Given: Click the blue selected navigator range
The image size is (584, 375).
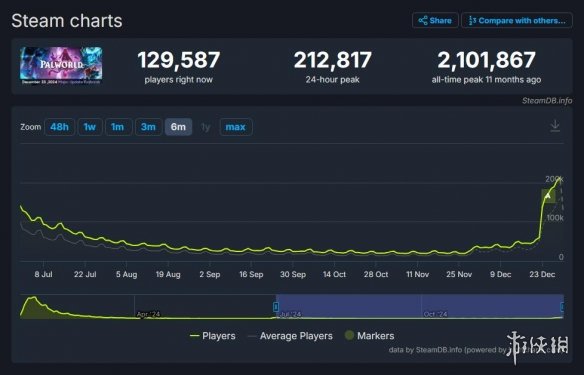Looking at the screenshot, I should pyautogui.click(x=419, y=306).
